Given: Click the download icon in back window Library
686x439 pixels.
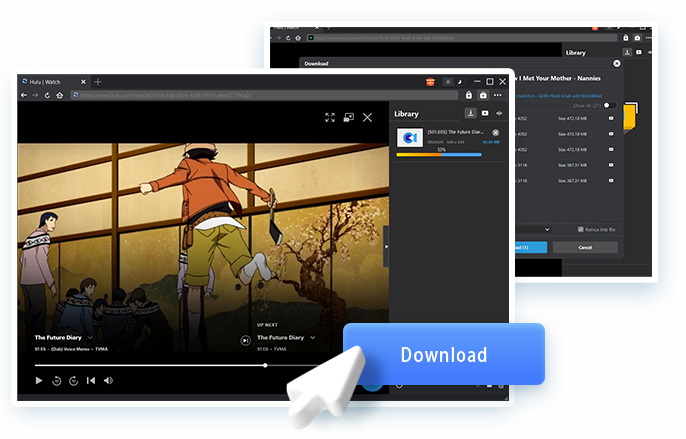Looking at the screenshot, I should 627,52.
